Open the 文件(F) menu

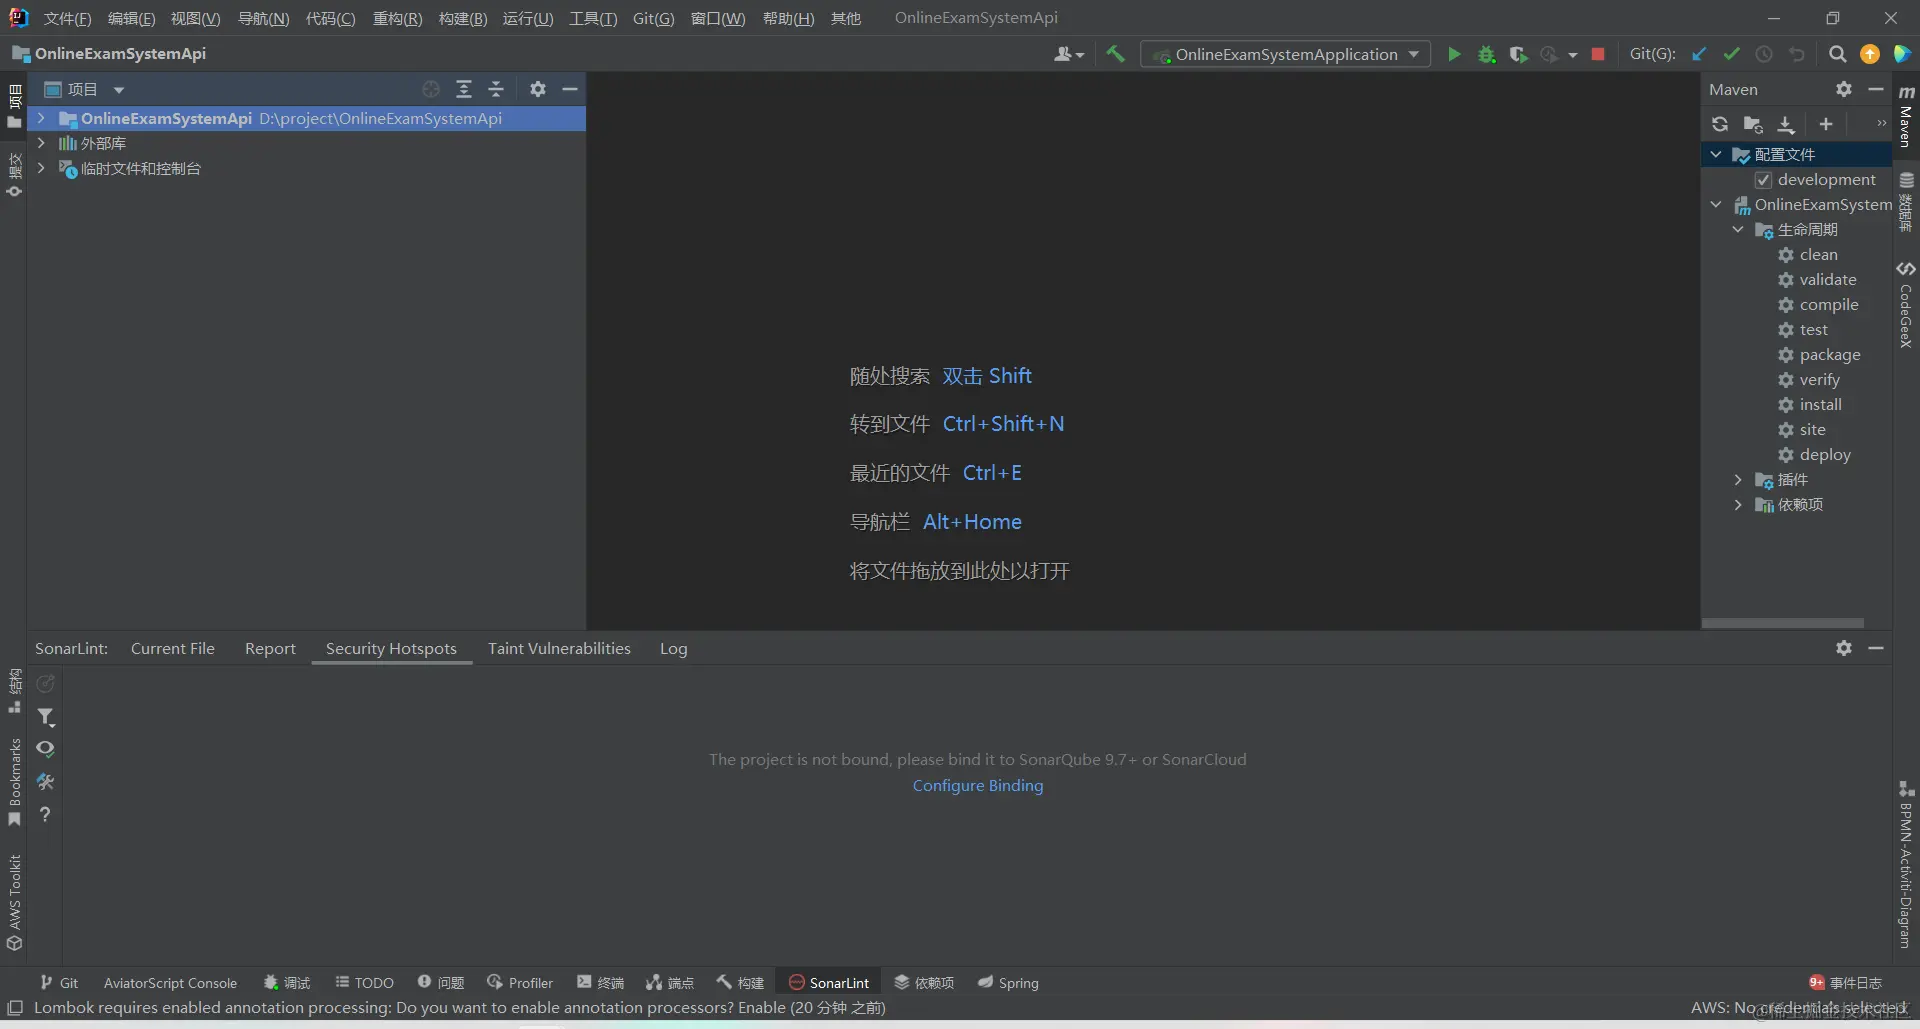coord(67,18)
